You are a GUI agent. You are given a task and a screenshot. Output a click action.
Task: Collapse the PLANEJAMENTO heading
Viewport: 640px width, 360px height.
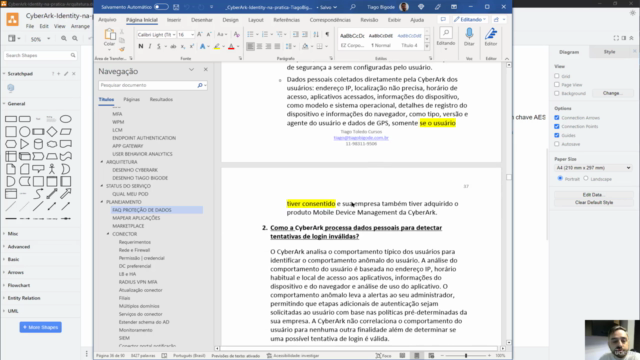(x=102, y=202)
